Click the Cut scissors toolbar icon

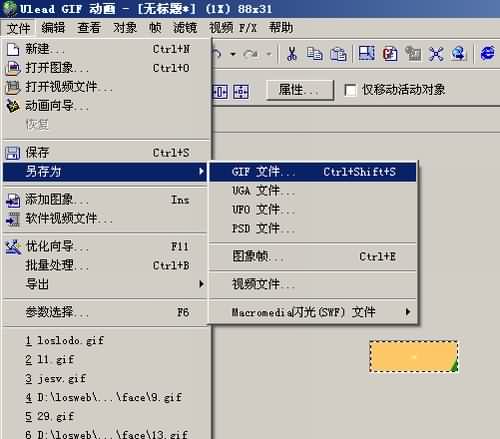[292, 53]
